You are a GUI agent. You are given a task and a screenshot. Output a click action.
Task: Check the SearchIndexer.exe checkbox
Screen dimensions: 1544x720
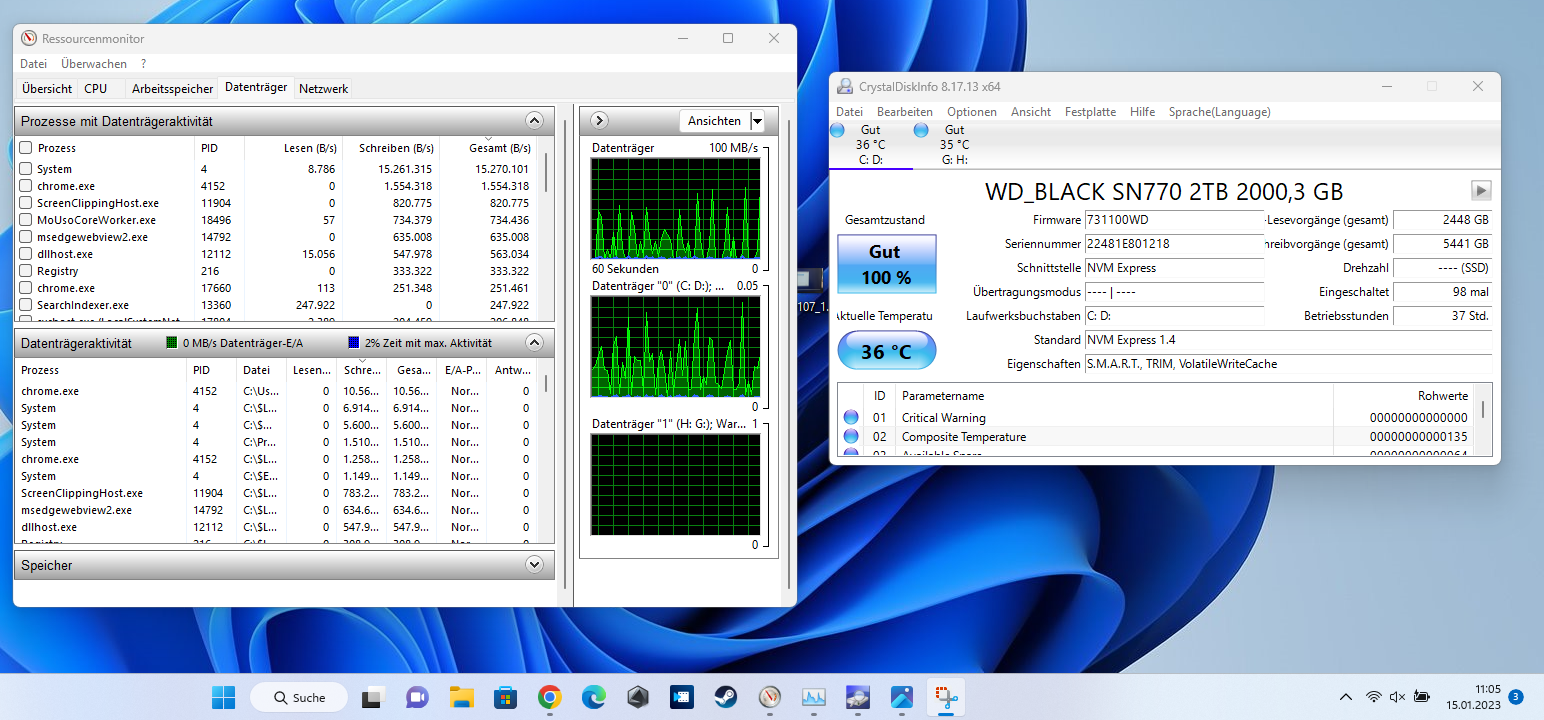(x=26, y=305)
